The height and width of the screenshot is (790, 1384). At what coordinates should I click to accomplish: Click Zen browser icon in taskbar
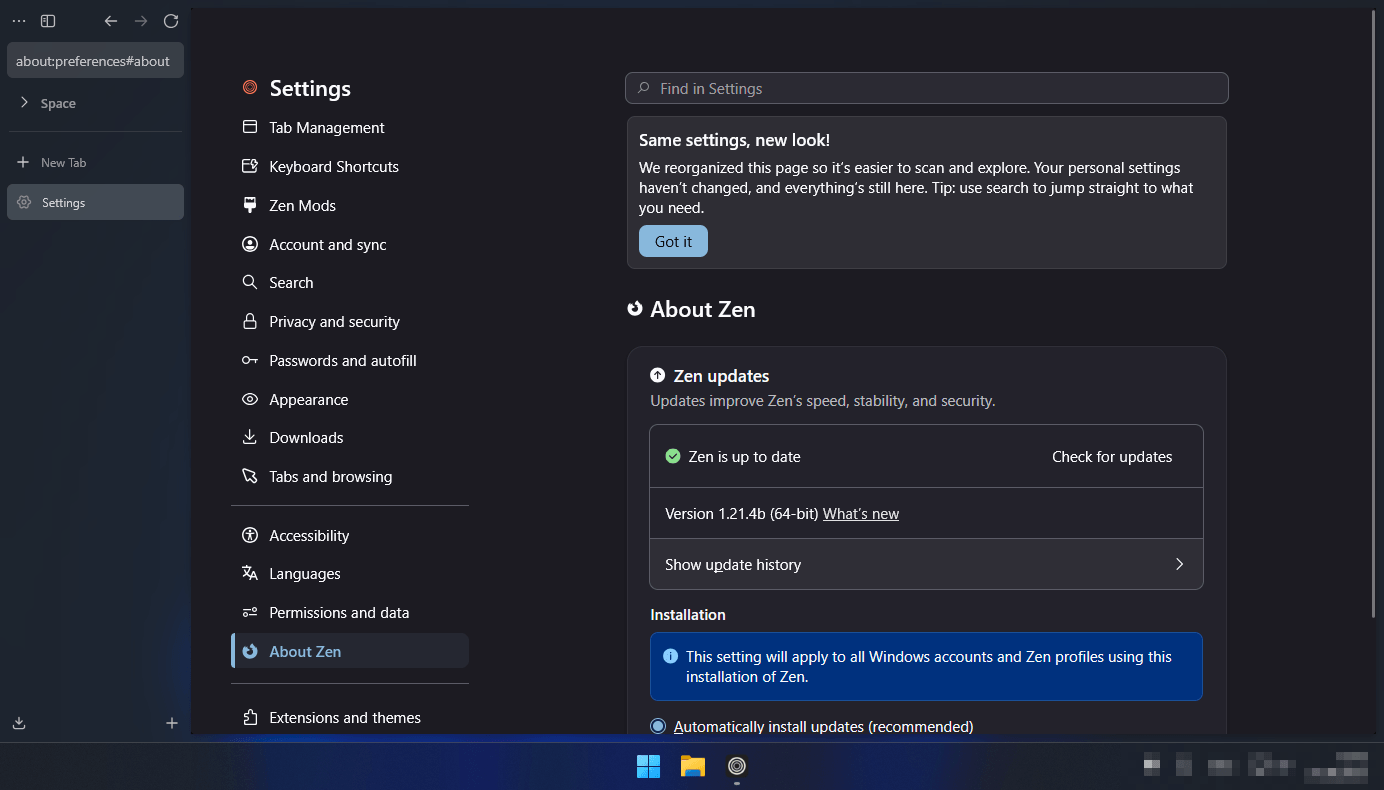(737, 766)
